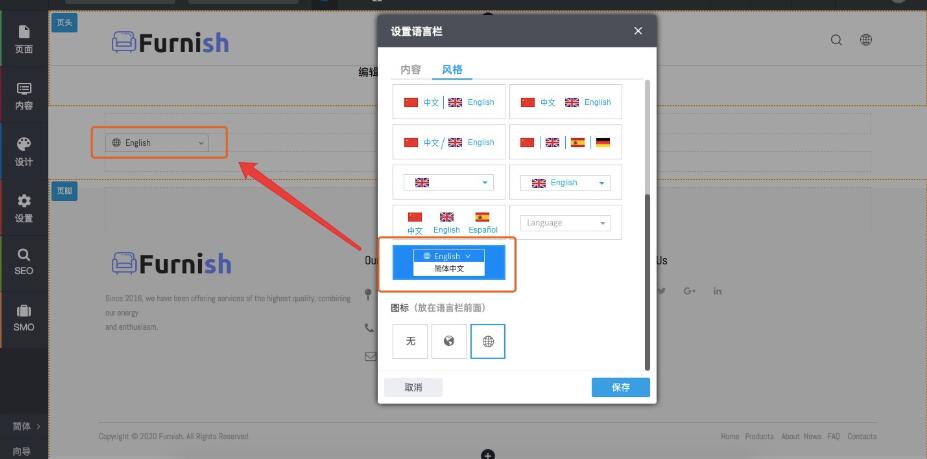Choose the grey Language dropdown style
The image size is (927, 459).
[565, 222]
